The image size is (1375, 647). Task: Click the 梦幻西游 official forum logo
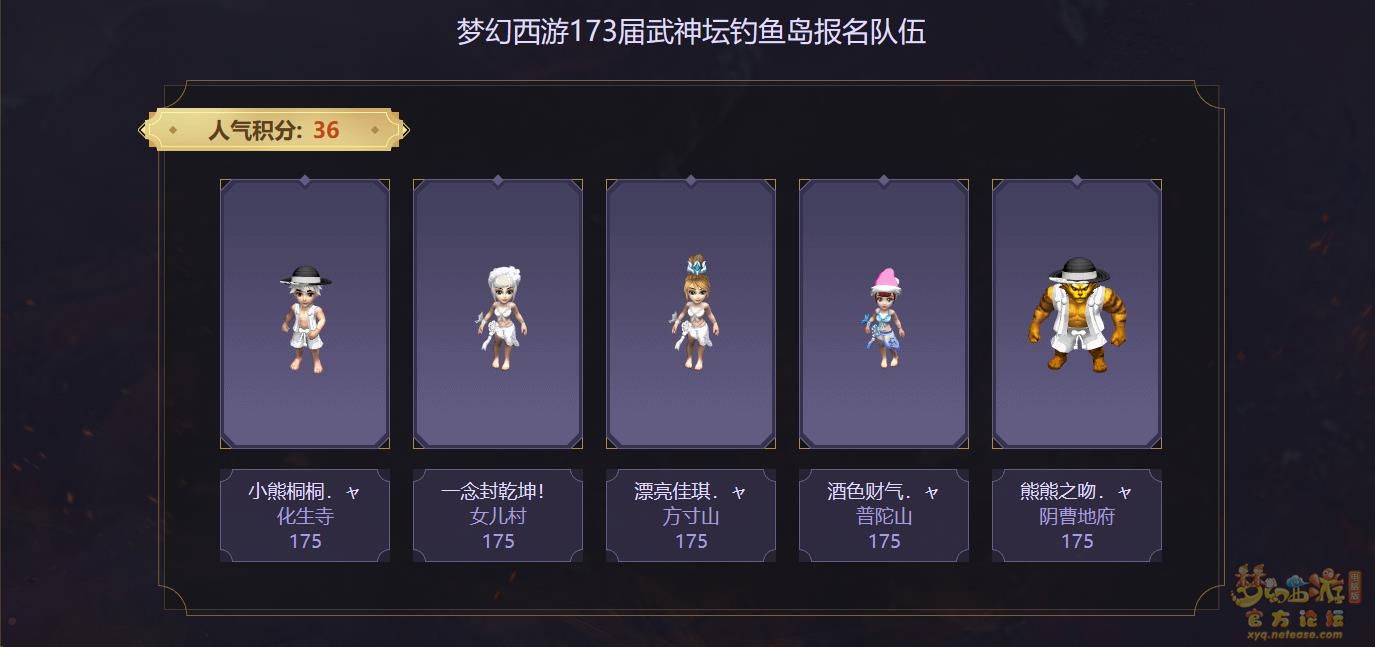[x=1290, y=597]
